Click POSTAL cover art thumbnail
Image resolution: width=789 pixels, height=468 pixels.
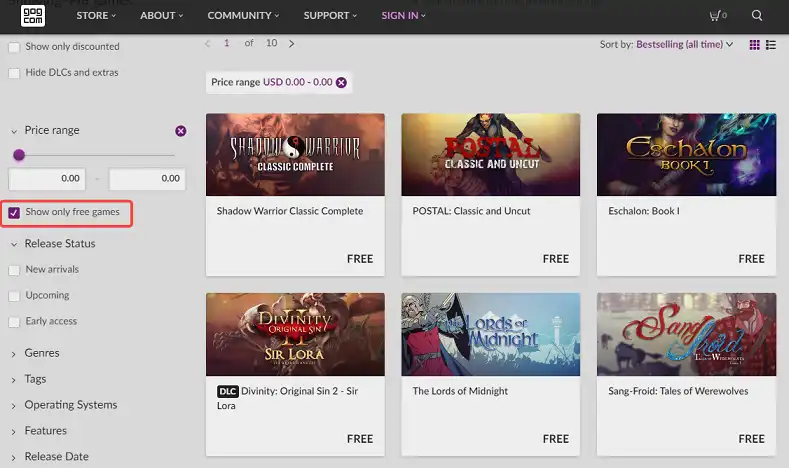point(491,154)
